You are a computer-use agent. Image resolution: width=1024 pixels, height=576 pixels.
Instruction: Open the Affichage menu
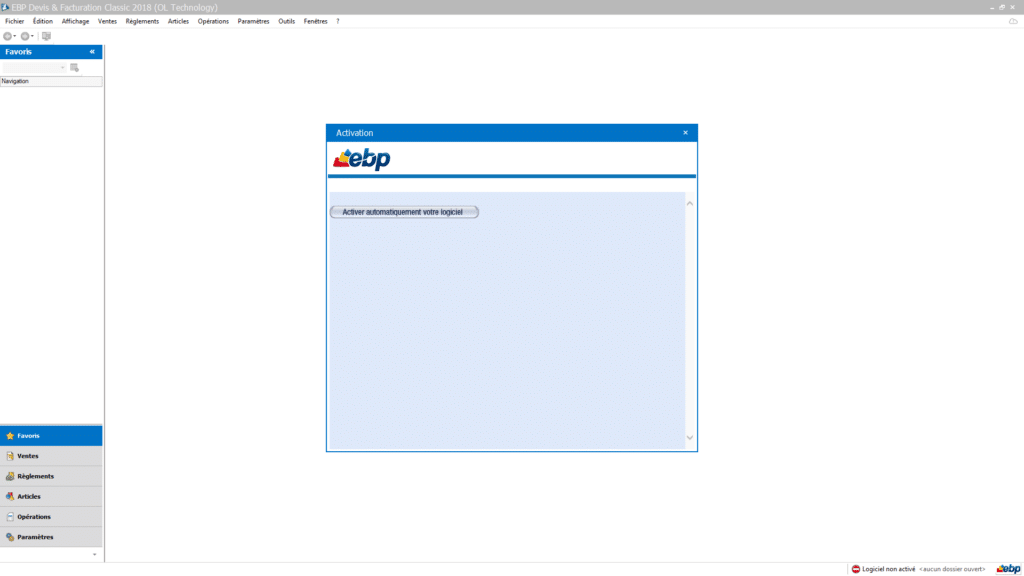75,22
